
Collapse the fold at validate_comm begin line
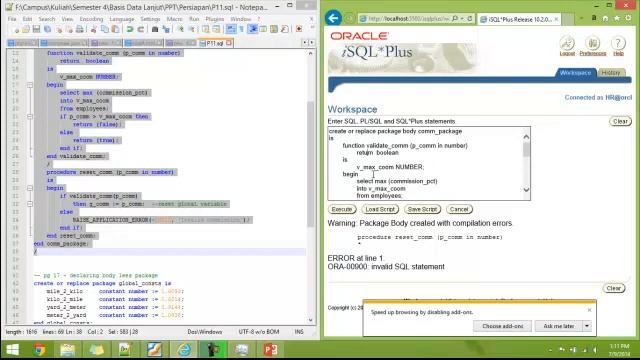click(x=30, y=85)
